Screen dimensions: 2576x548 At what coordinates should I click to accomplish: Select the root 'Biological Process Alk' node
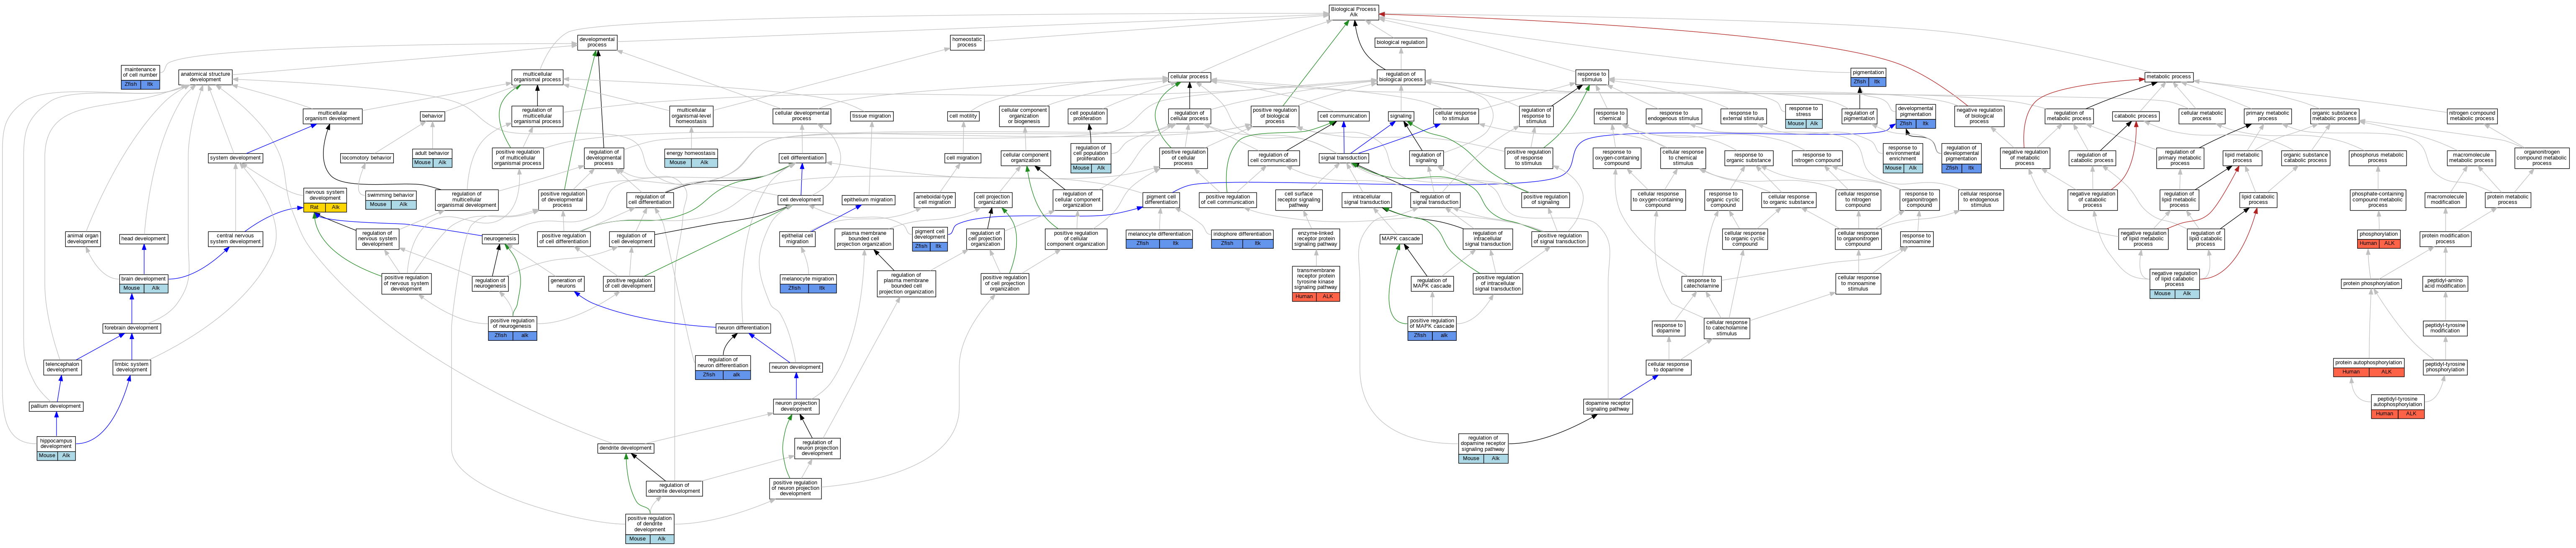(x=1354, y=12)
